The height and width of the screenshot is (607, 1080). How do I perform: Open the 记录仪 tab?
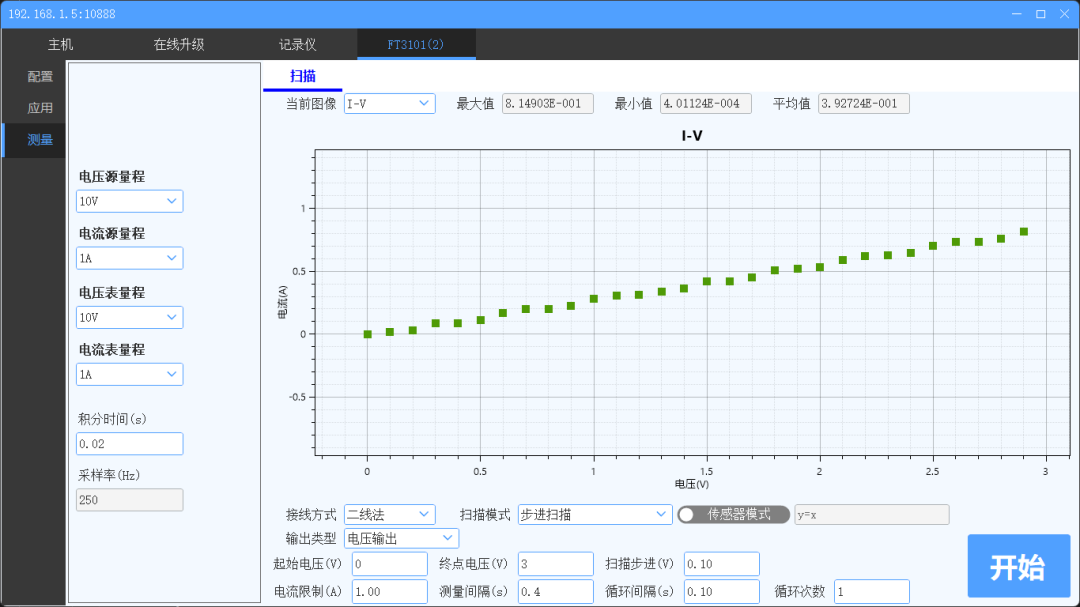[298, 45]
